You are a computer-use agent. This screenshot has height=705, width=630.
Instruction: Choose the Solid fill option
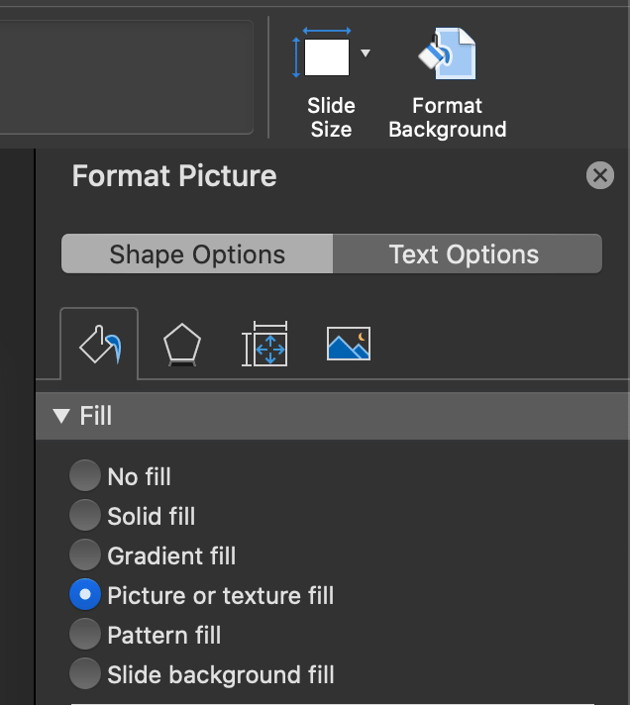pyautogui.click(x=85, y=516)
